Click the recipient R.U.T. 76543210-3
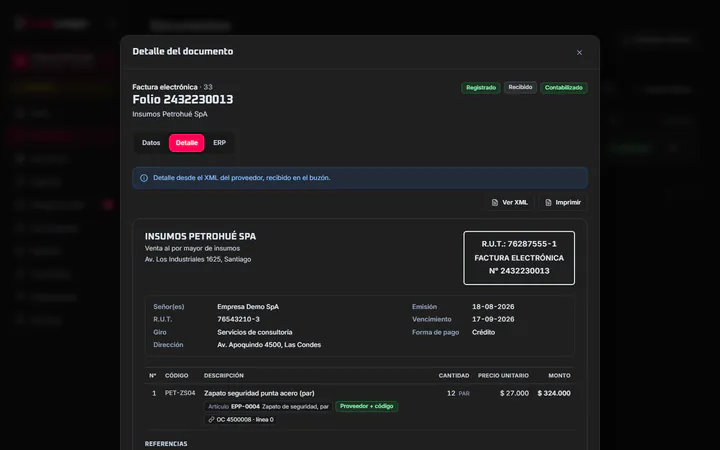This screenshot has width=720, height=450. click(x=238, y=319)
